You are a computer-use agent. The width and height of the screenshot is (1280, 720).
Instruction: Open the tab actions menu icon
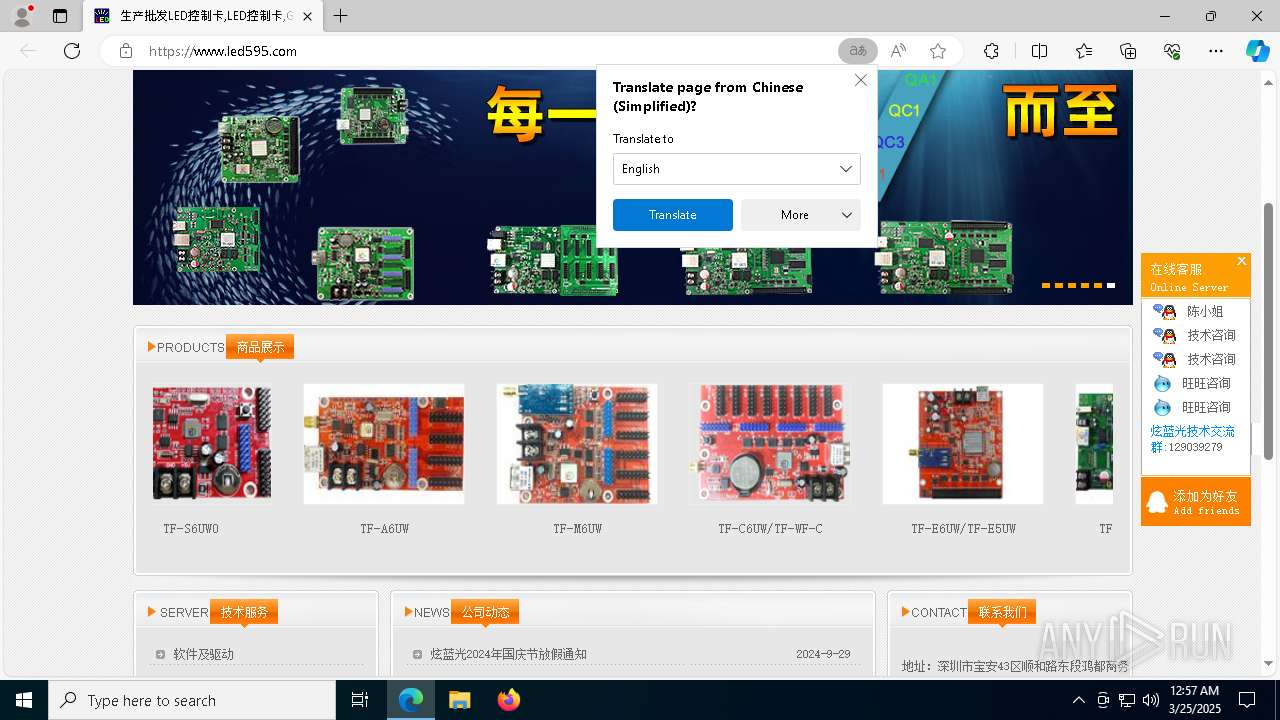pos(60,16)
